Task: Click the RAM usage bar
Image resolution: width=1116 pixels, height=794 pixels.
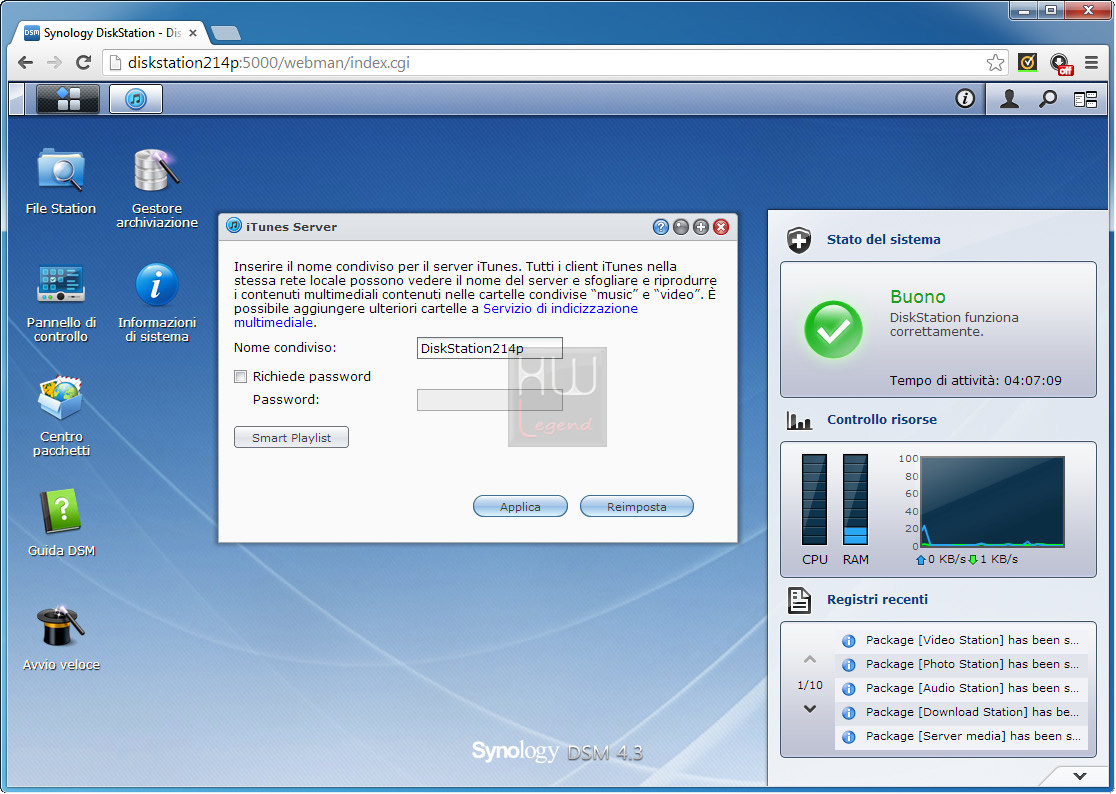Action: click(856, 499)
